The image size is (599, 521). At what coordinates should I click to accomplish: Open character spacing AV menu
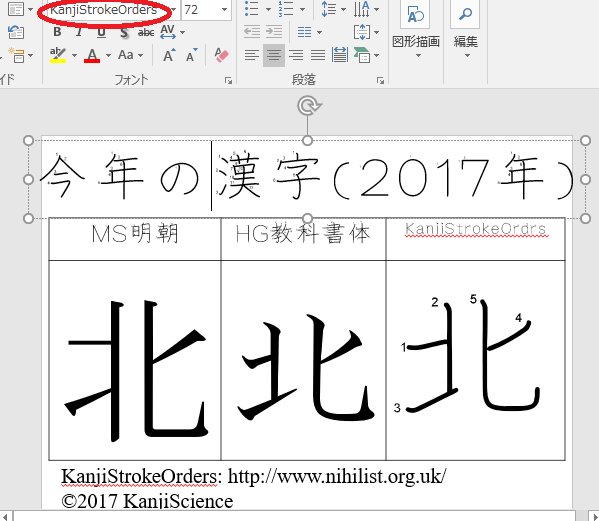[x=172, y=32]
